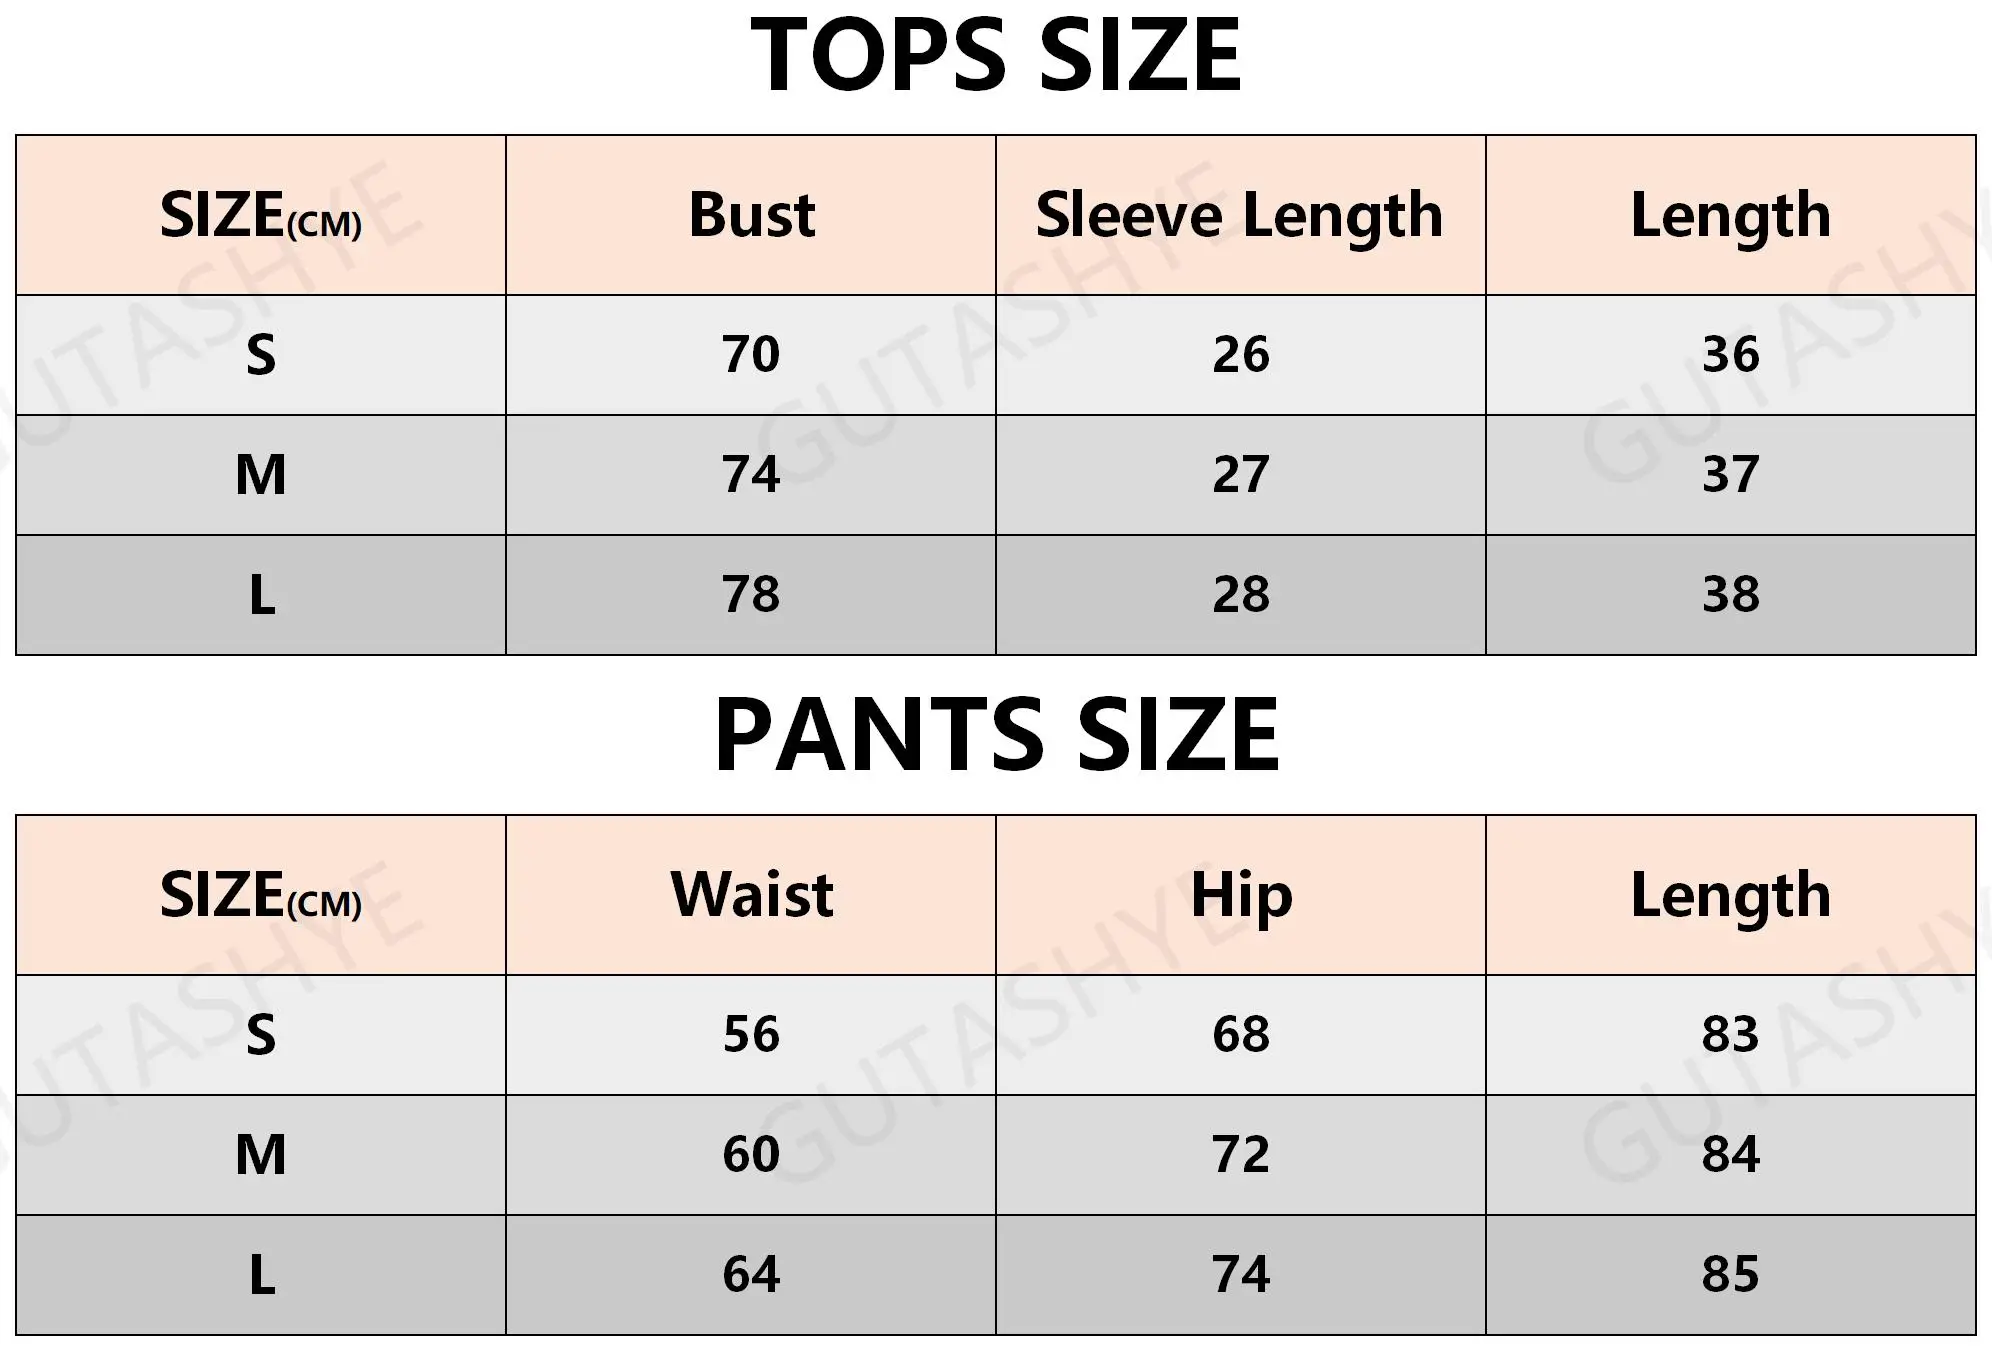
Task: Click waist value 56 for size S
Action: 751,1035
